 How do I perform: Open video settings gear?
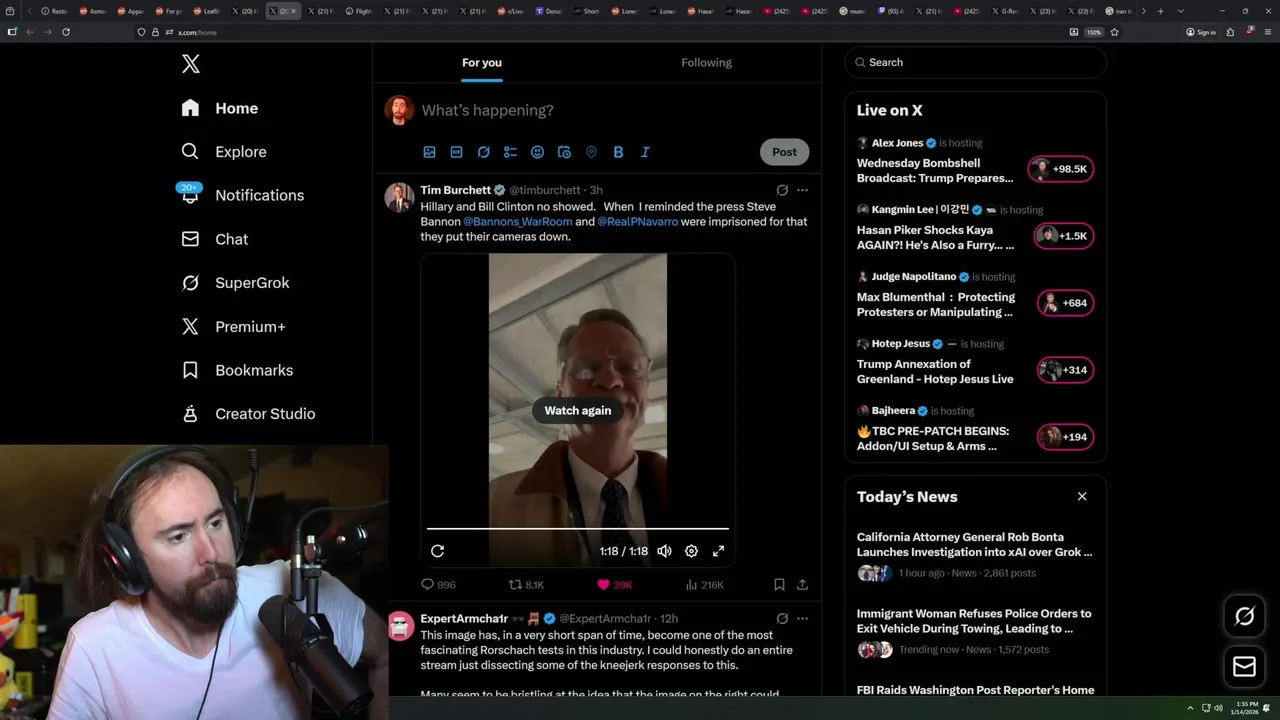[x=691, y=551]
